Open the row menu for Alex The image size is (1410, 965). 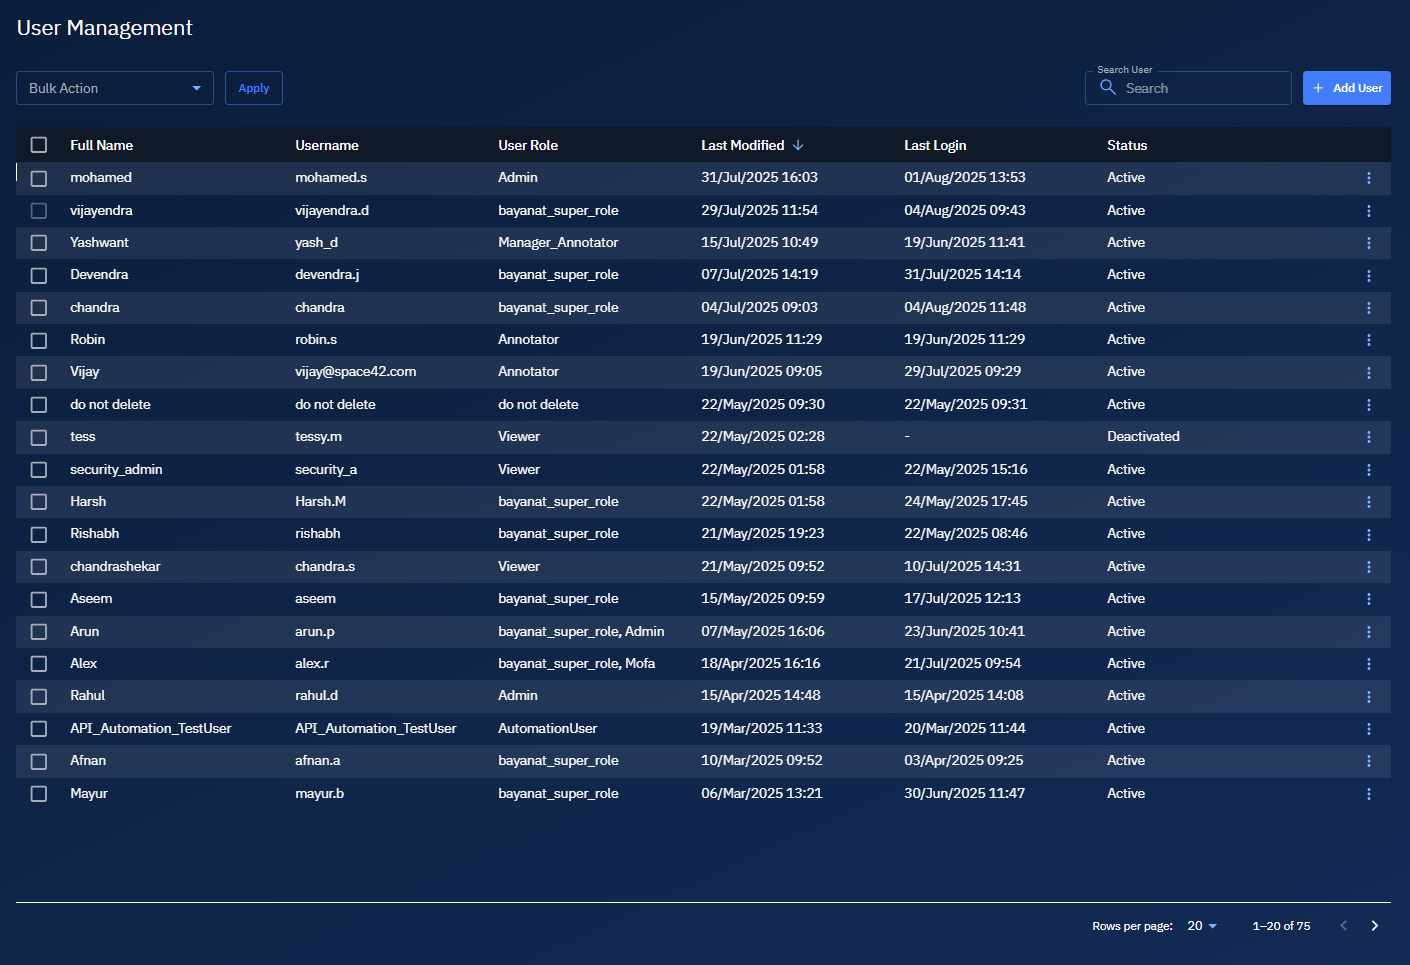tap(1368, 664)
